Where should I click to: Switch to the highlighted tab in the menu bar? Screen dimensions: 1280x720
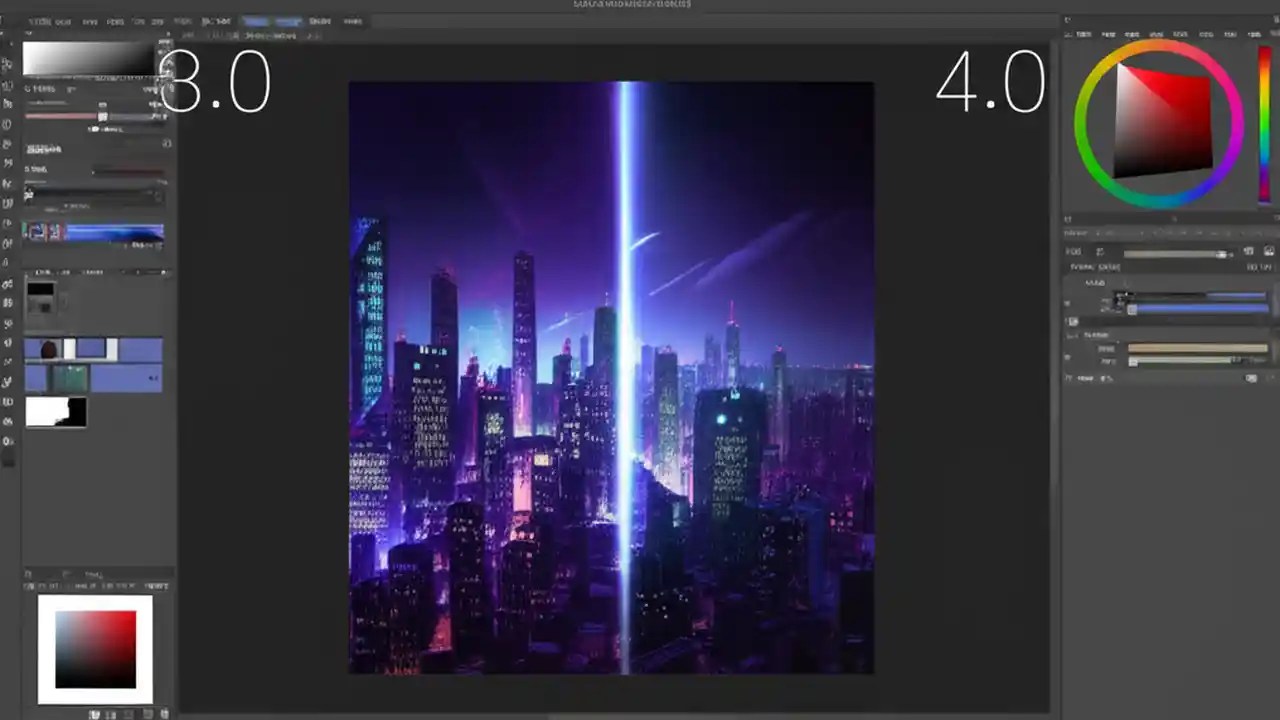(256, 20)
